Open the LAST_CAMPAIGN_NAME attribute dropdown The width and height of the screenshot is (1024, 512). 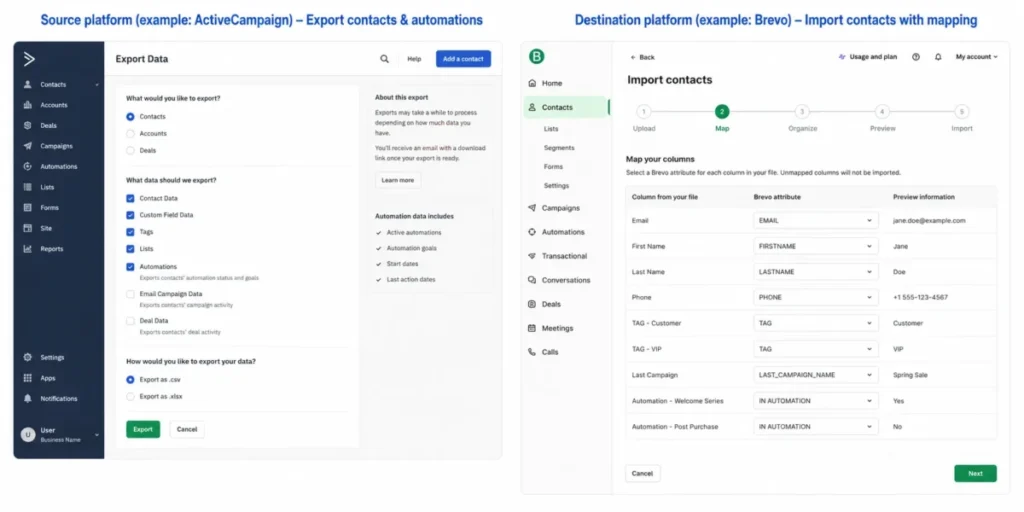(816, 375)
